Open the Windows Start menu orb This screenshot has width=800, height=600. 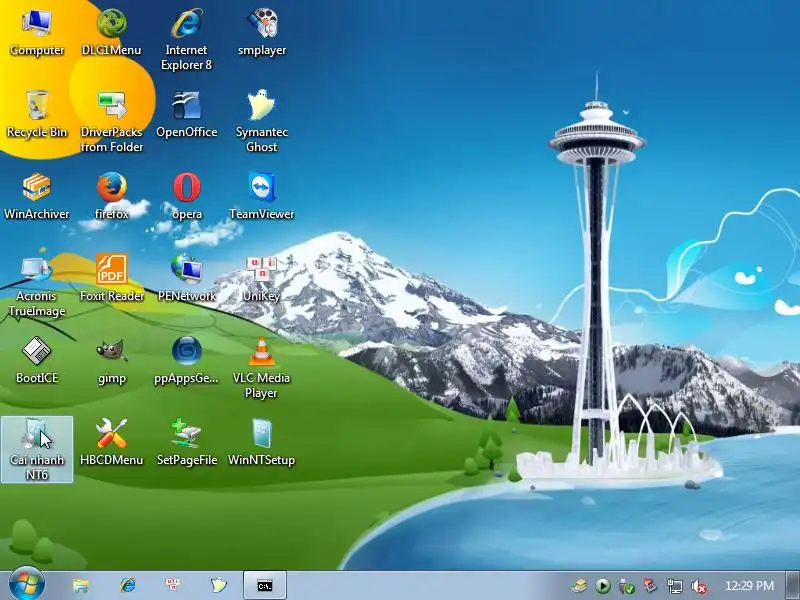coord(26,584)
